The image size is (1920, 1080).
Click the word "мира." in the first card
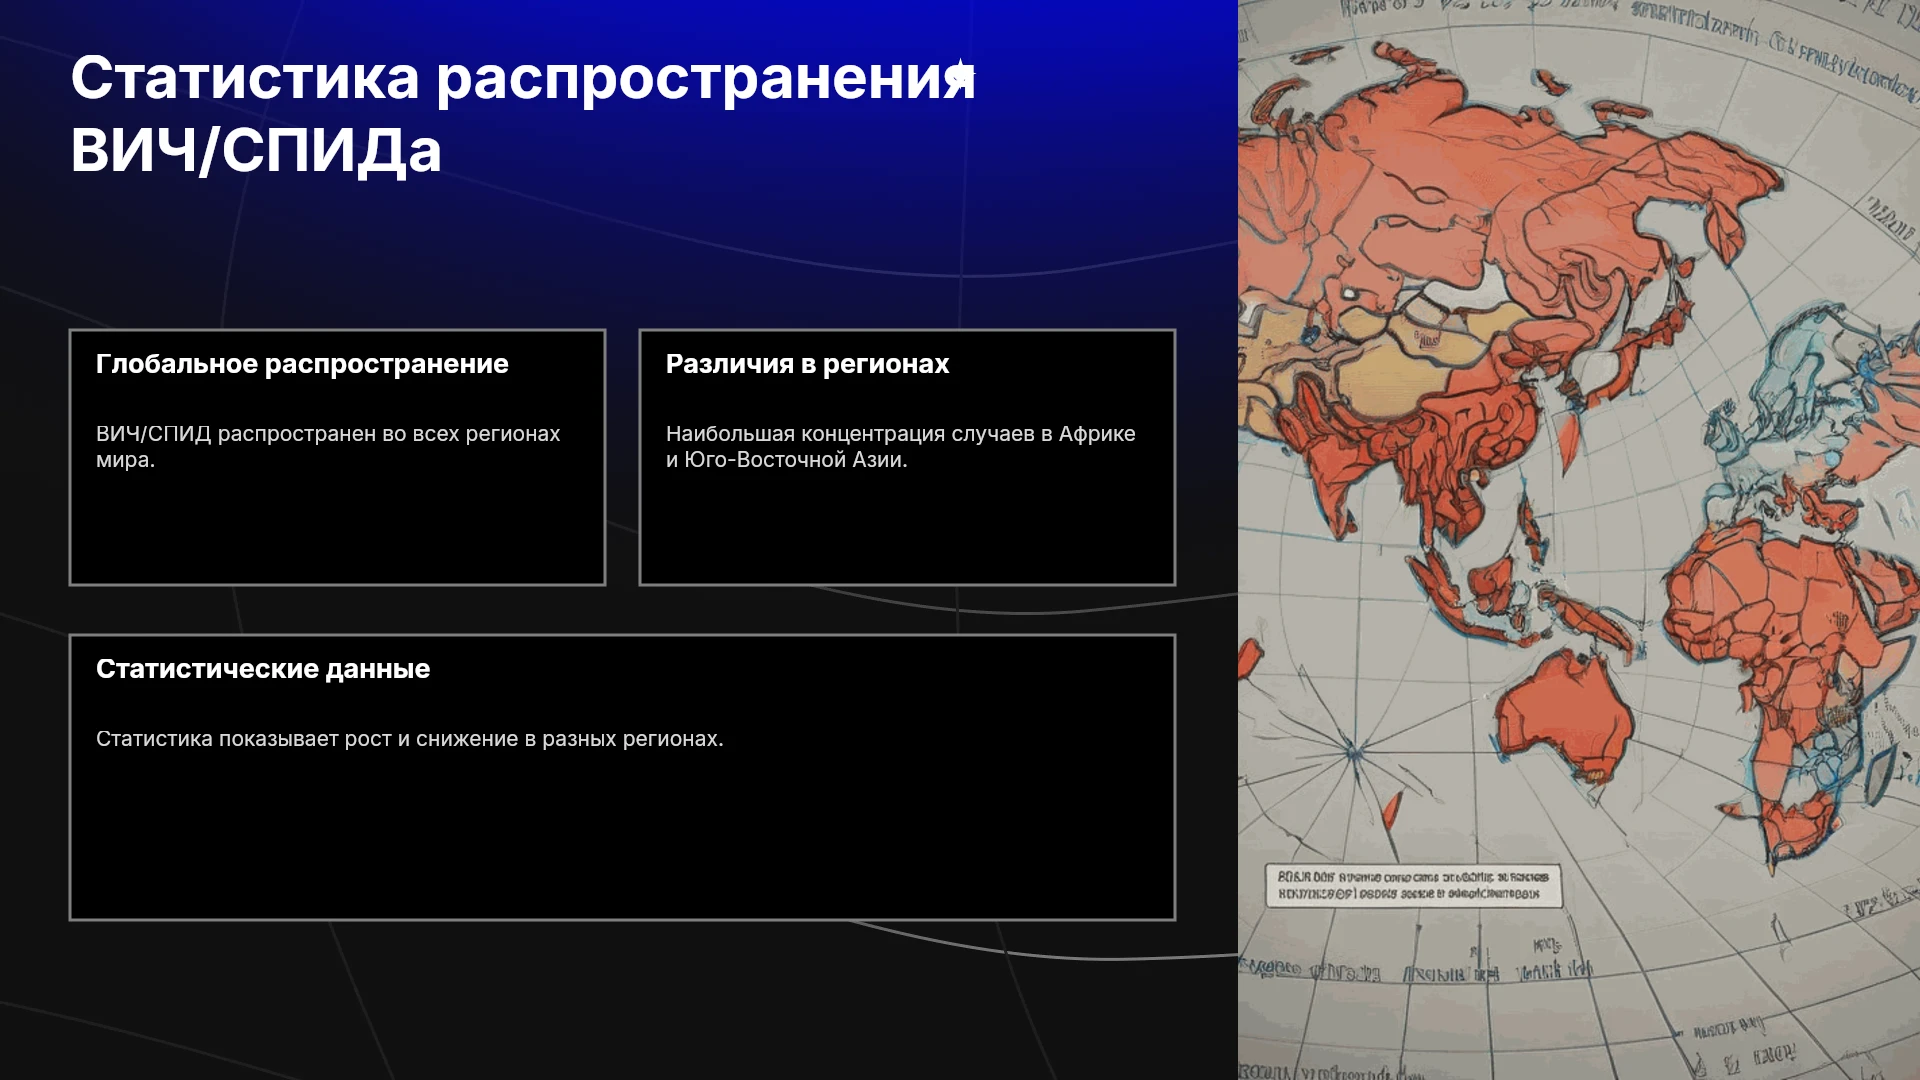[x=125, y=460]
